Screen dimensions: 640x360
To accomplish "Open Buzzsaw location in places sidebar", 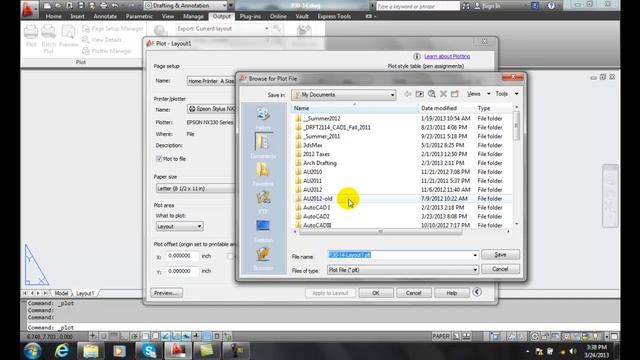I will [x=263, y=258].
